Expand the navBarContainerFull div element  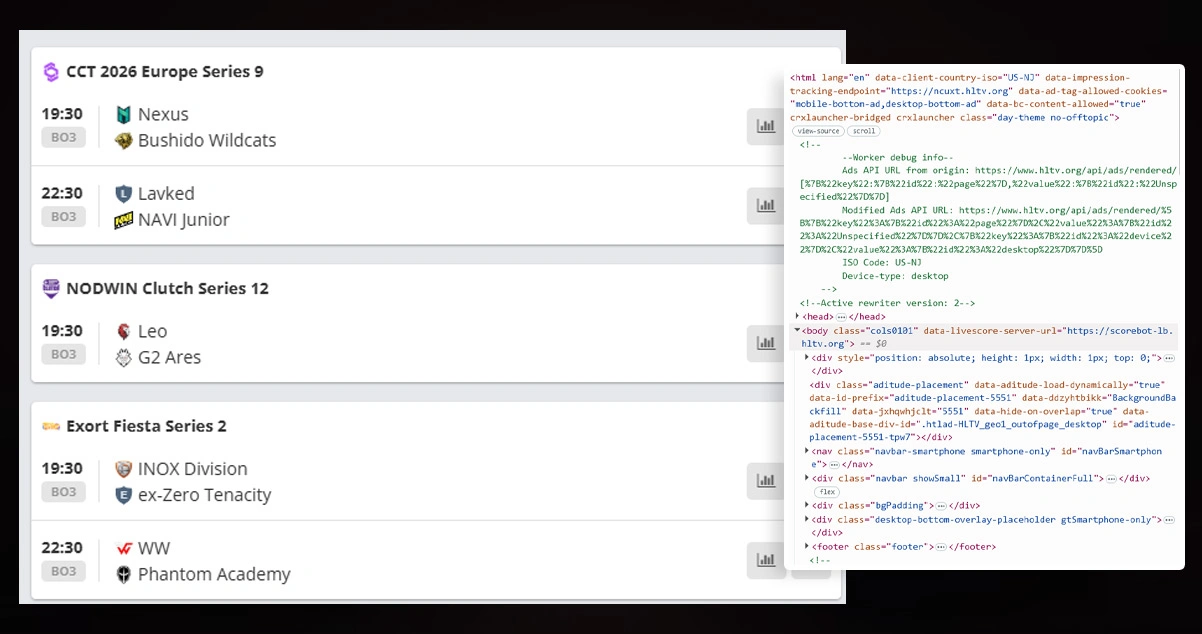[807, 478]
